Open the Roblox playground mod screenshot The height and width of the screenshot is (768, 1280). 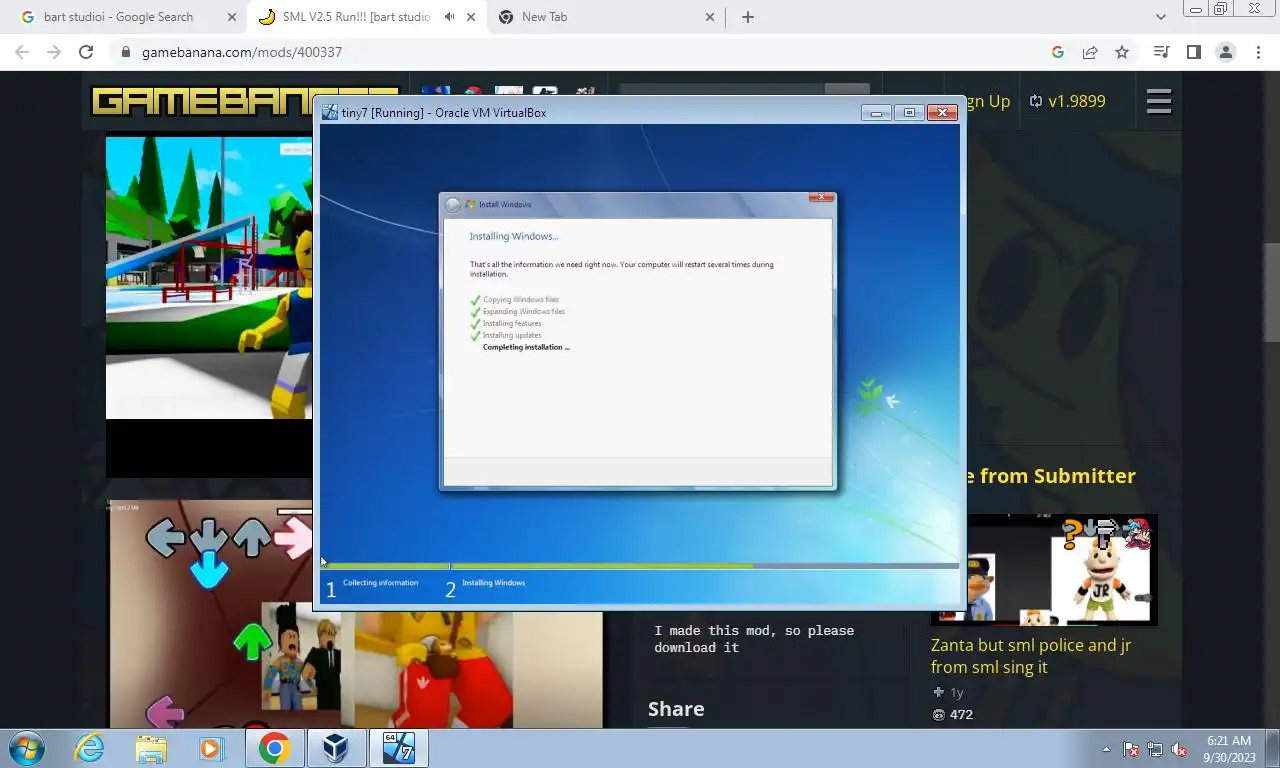[209, 278]
